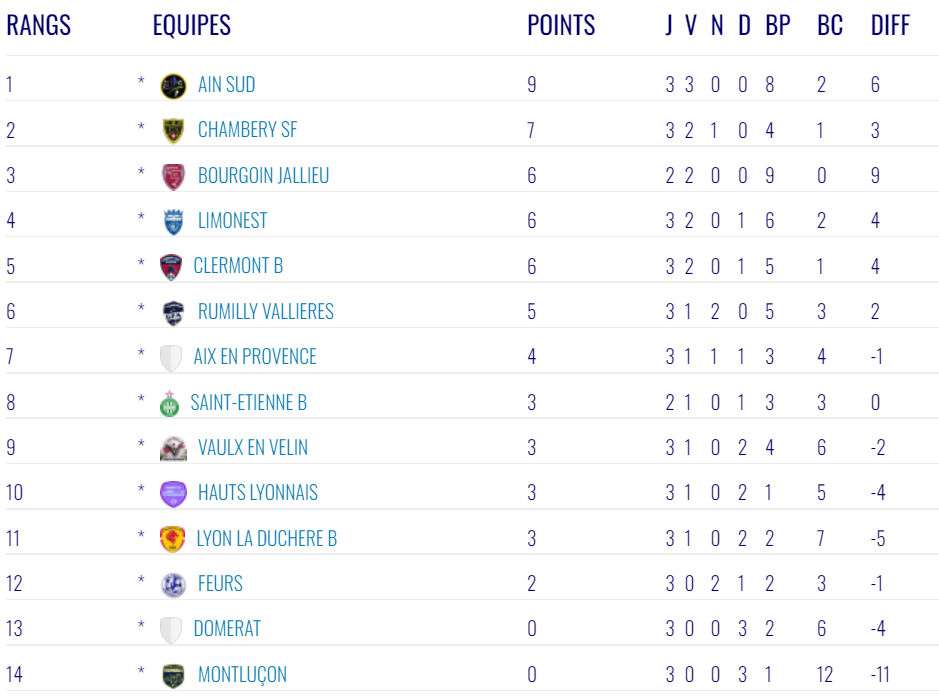Open the DOMERAT team page link

(x=227, y=629)
